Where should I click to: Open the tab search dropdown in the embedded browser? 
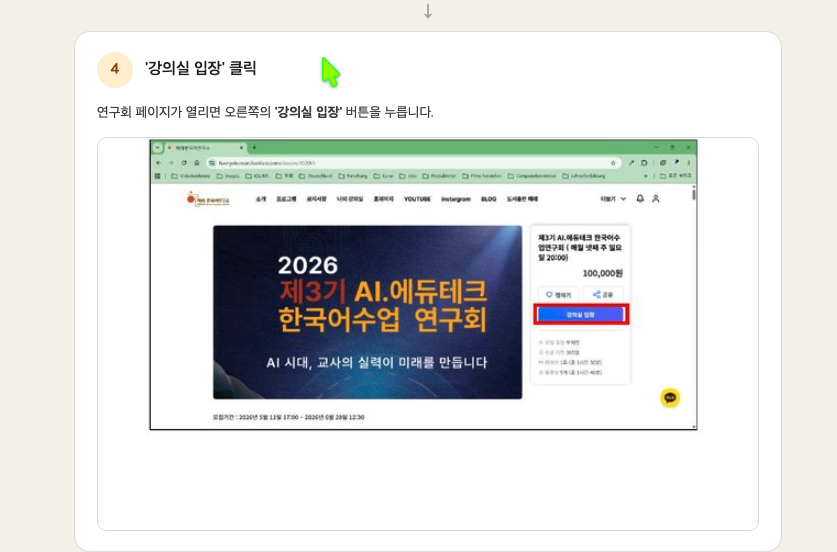click(157, 147)
